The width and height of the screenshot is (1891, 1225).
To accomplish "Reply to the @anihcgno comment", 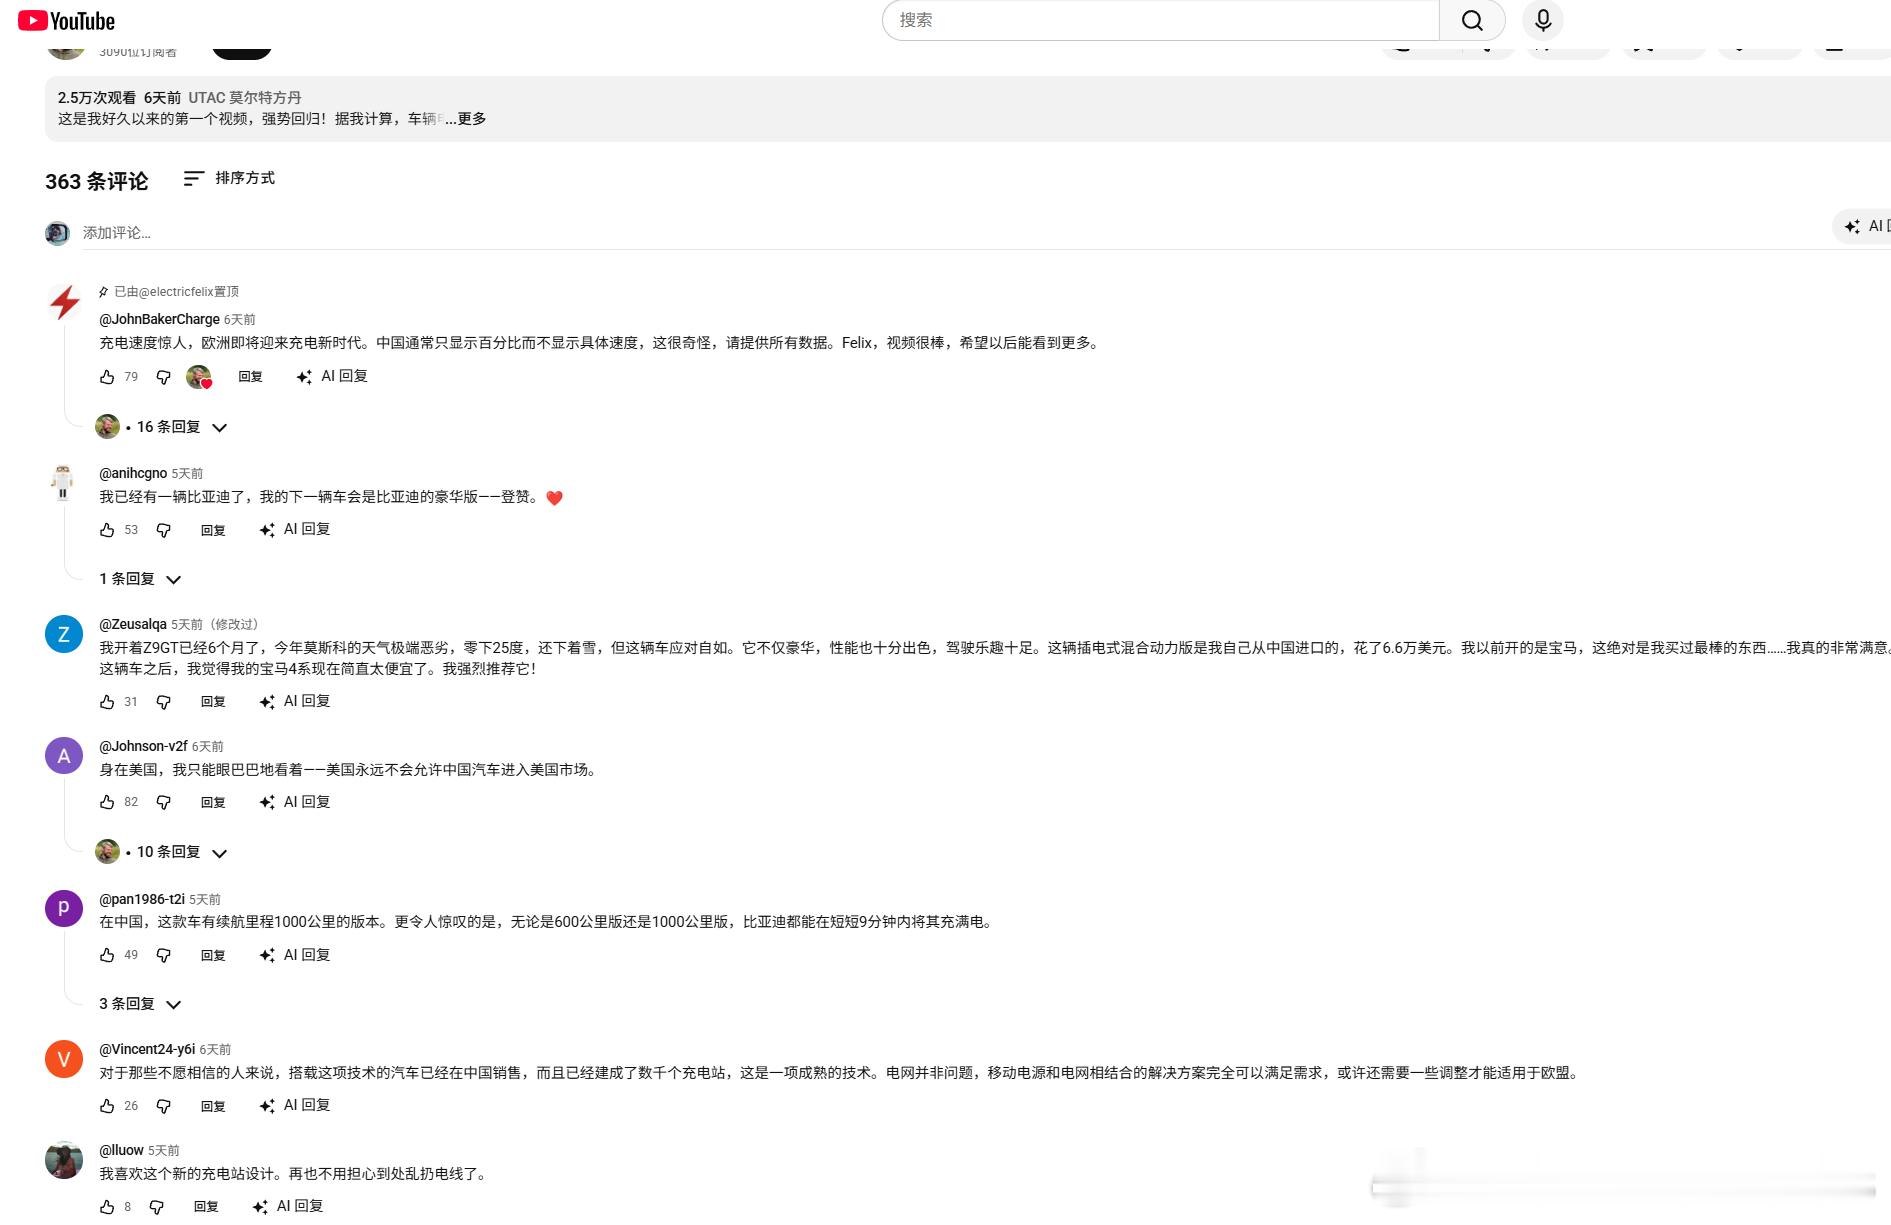I will [x=213, y=530].
